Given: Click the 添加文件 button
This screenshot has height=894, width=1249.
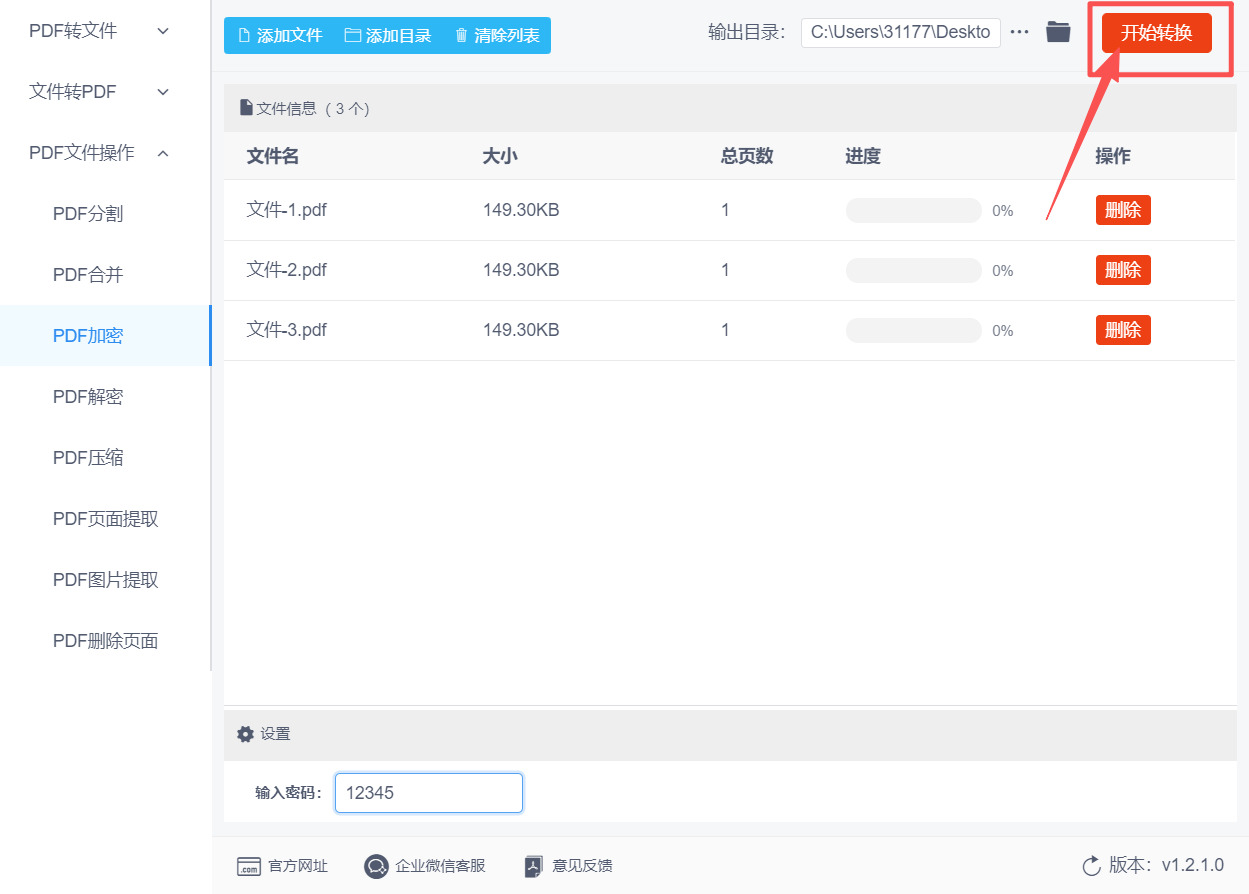Looking at the screenshot, I should coord(279,36).
